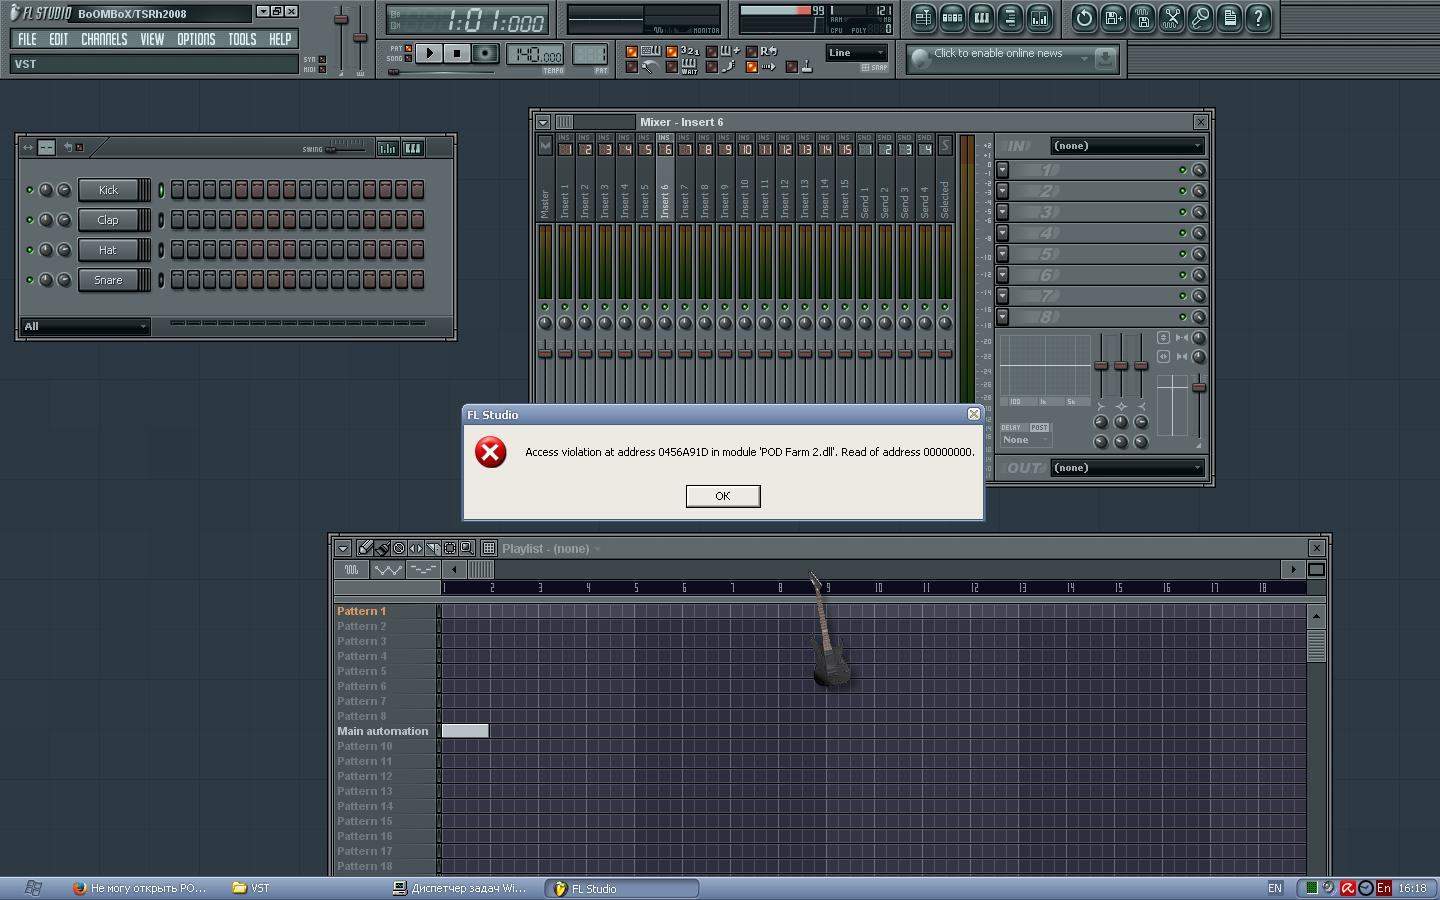The width and height of the screenshot is (1440, 900).
Task: Click OK in the access violation dialog
Action: coord(723,496)
